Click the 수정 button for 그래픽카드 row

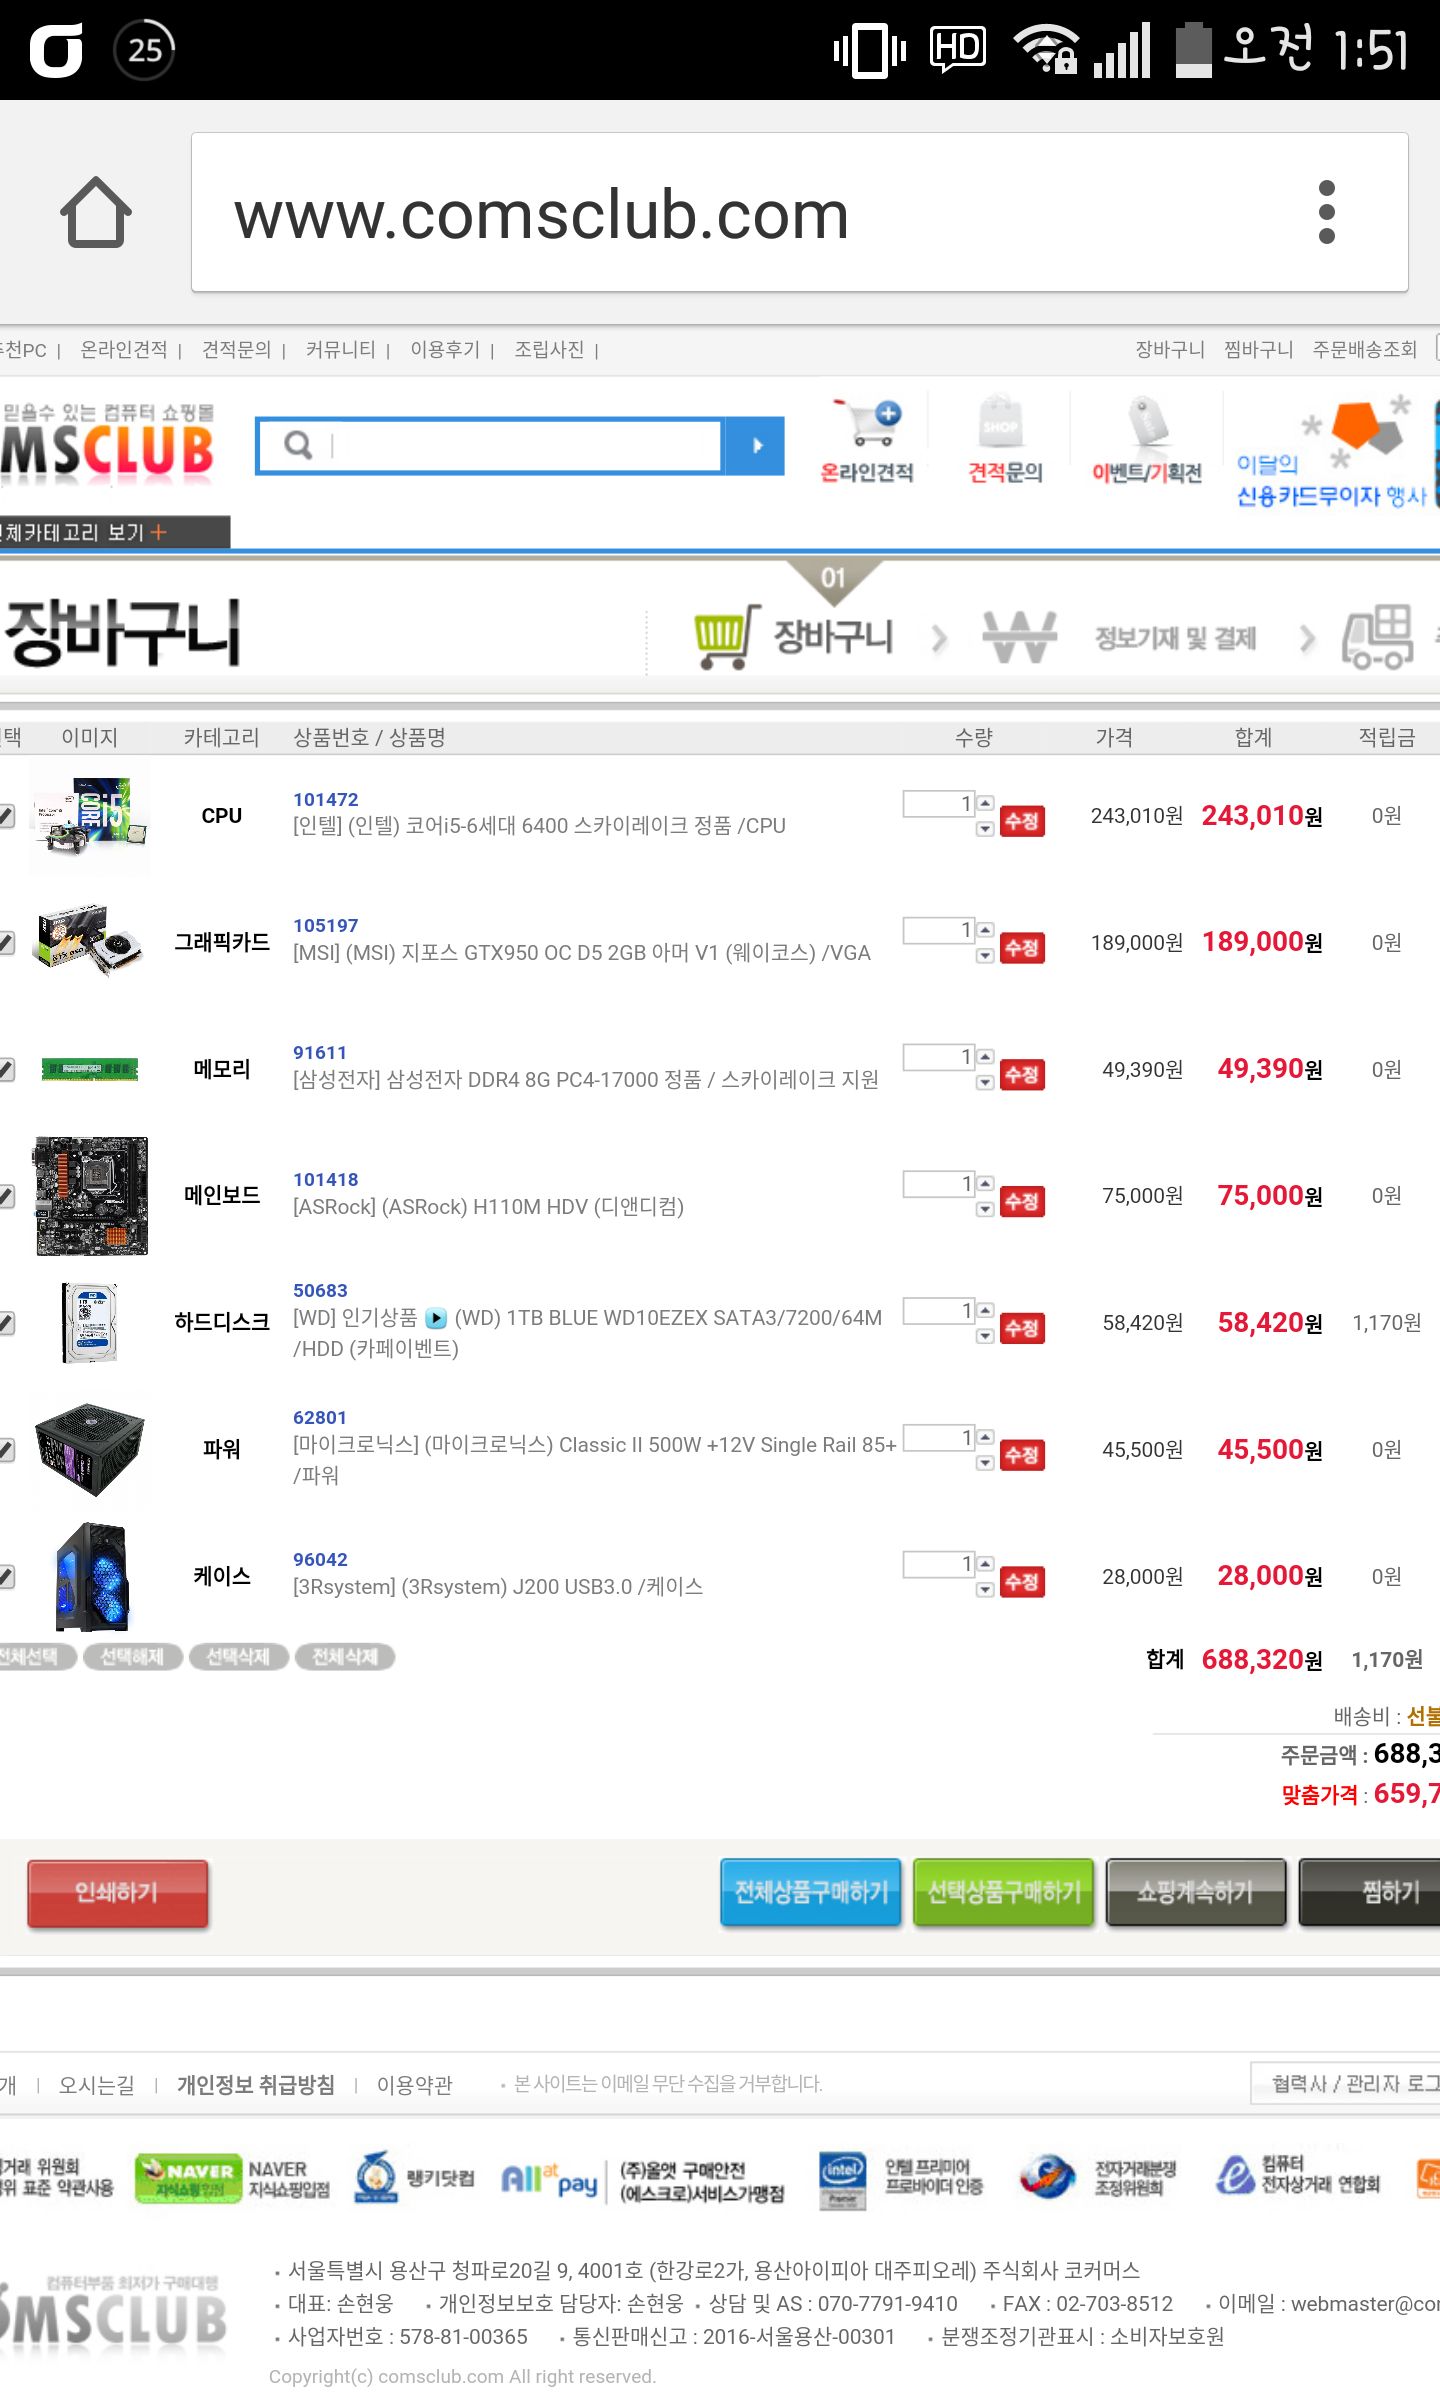(1022, 948)
